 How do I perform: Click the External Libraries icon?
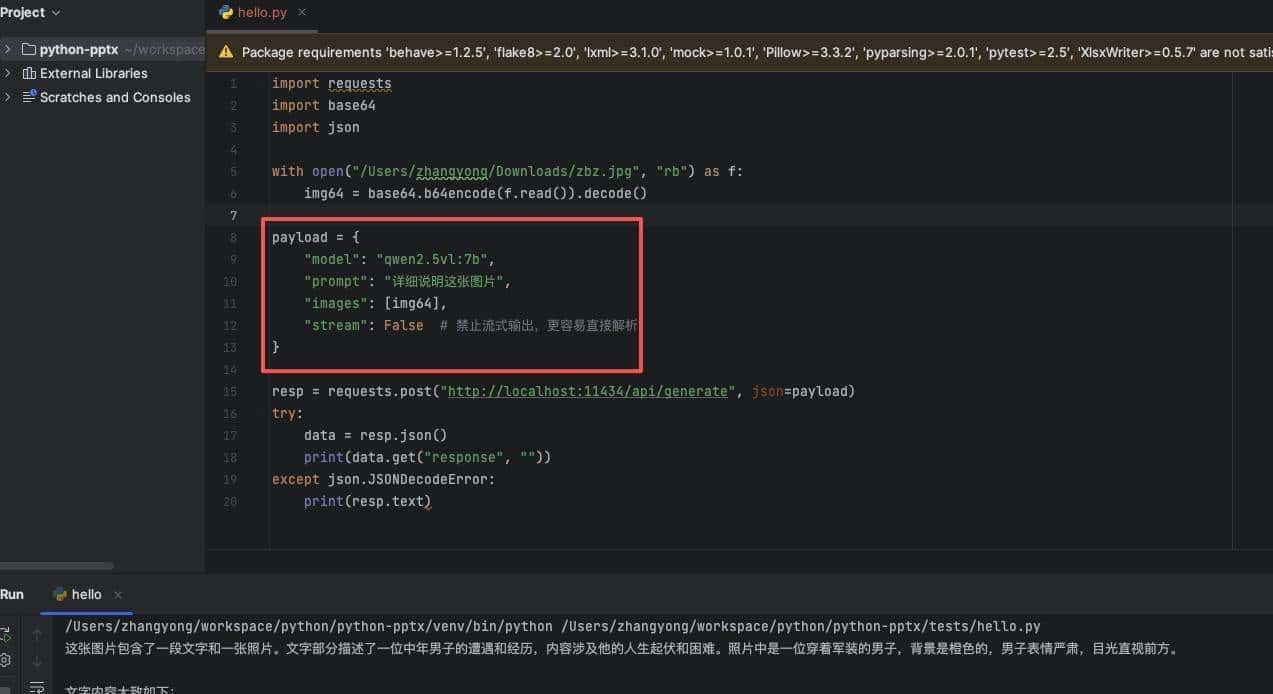28,73
